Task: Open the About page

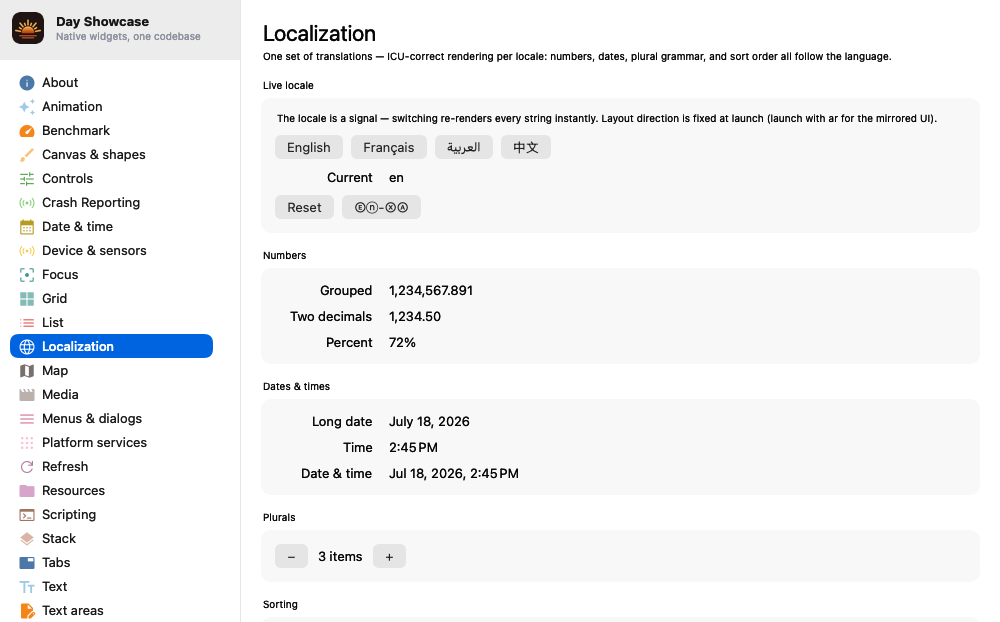Action: pos(112,83)
